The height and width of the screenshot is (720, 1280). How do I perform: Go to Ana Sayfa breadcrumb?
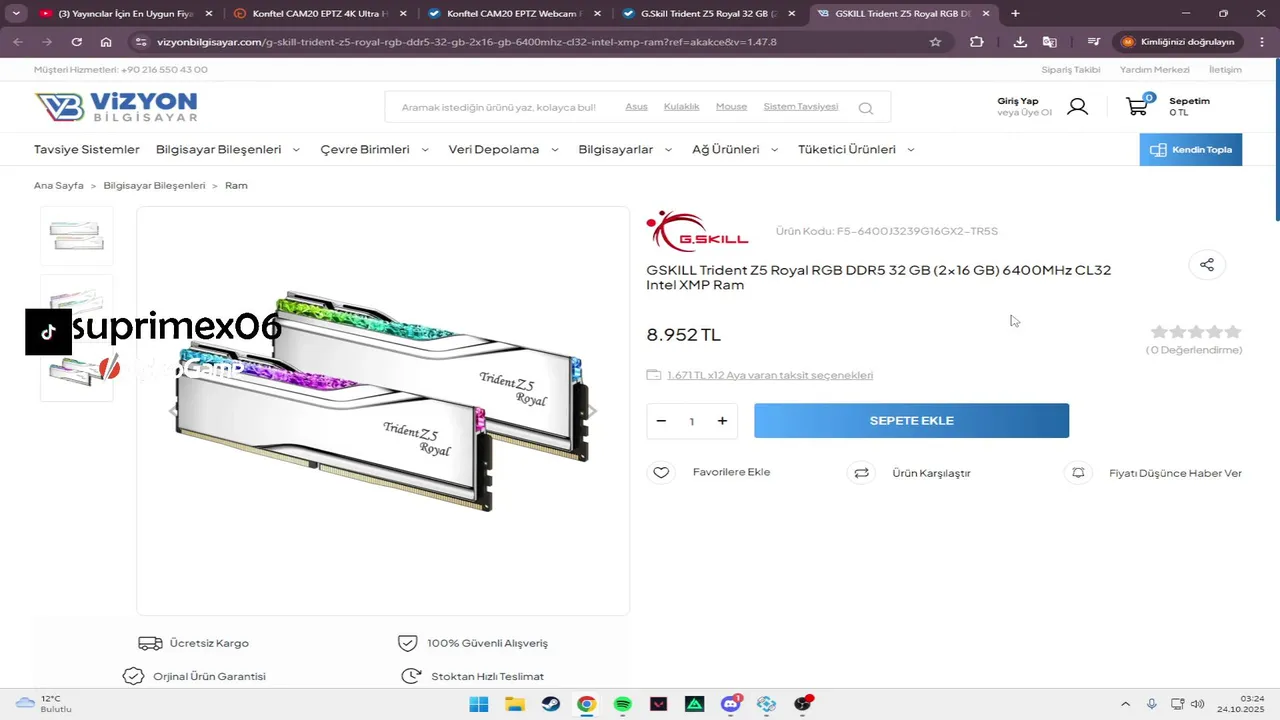tap(59, 186)
